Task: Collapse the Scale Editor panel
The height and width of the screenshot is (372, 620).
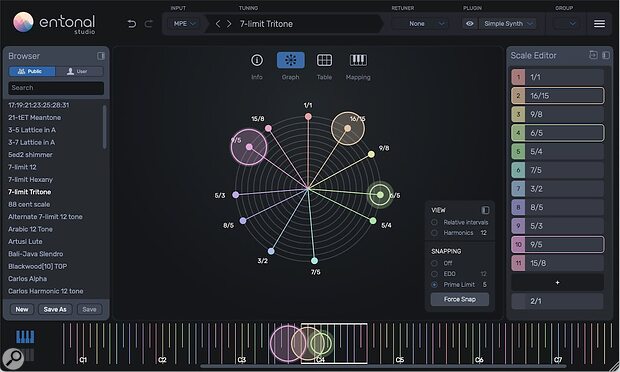Action: [x=606, y=55]
